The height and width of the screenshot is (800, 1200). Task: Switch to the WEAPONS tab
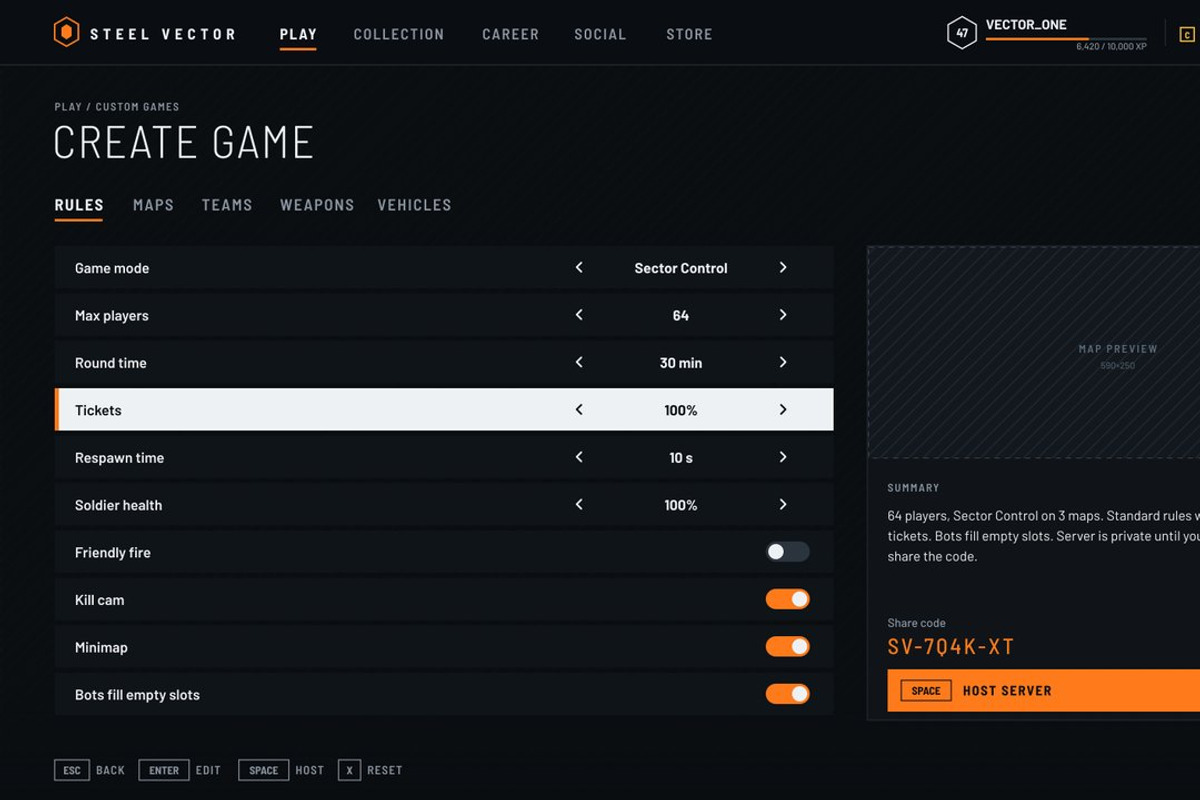point(317,205)
